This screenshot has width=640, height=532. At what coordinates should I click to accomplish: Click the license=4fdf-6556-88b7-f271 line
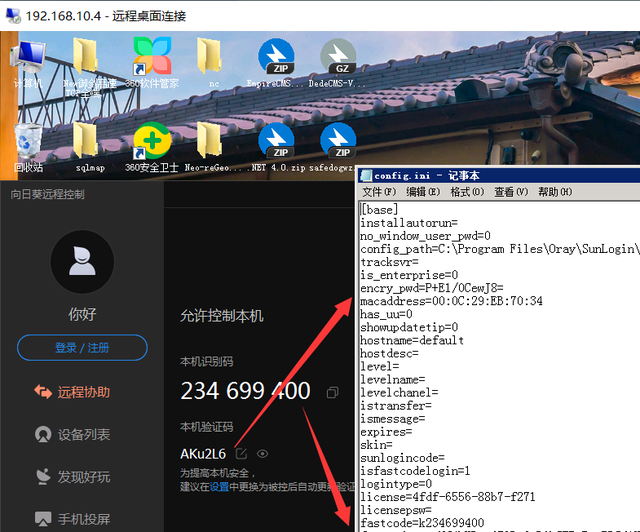(447, 496)
